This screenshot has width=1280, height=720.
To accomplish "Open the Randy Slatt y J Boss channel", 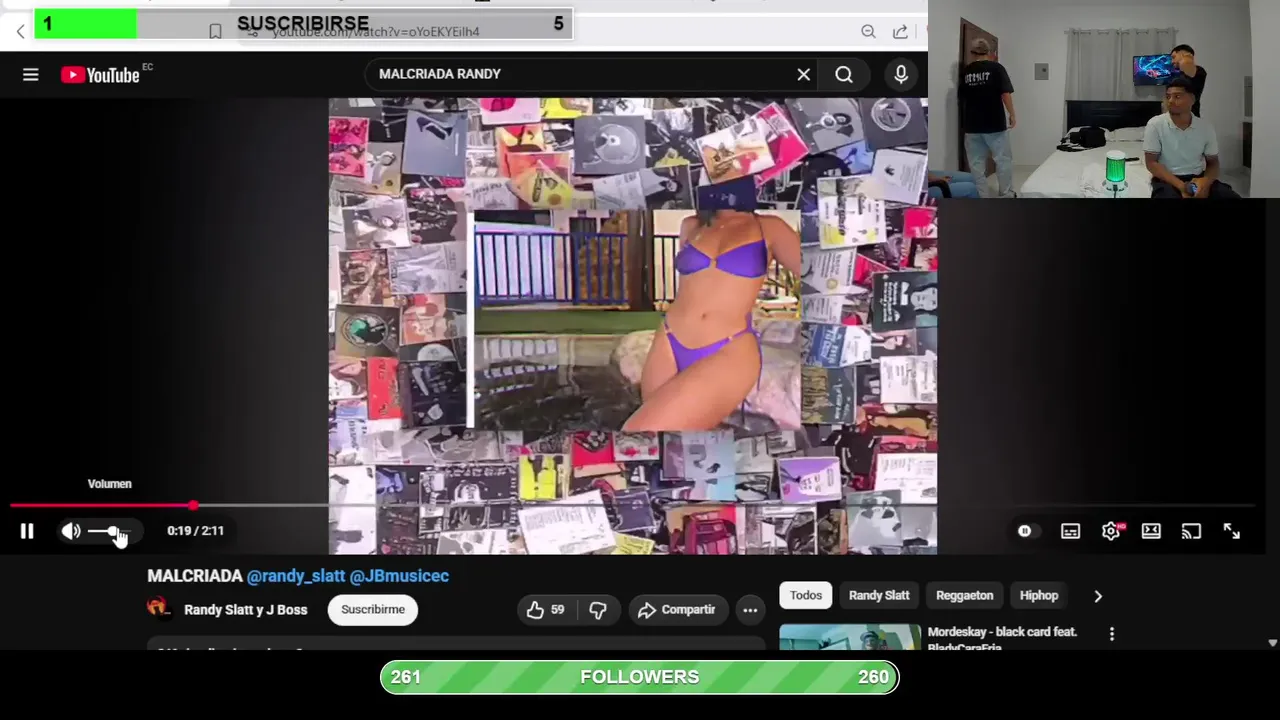I will click(x=245, y=610).
